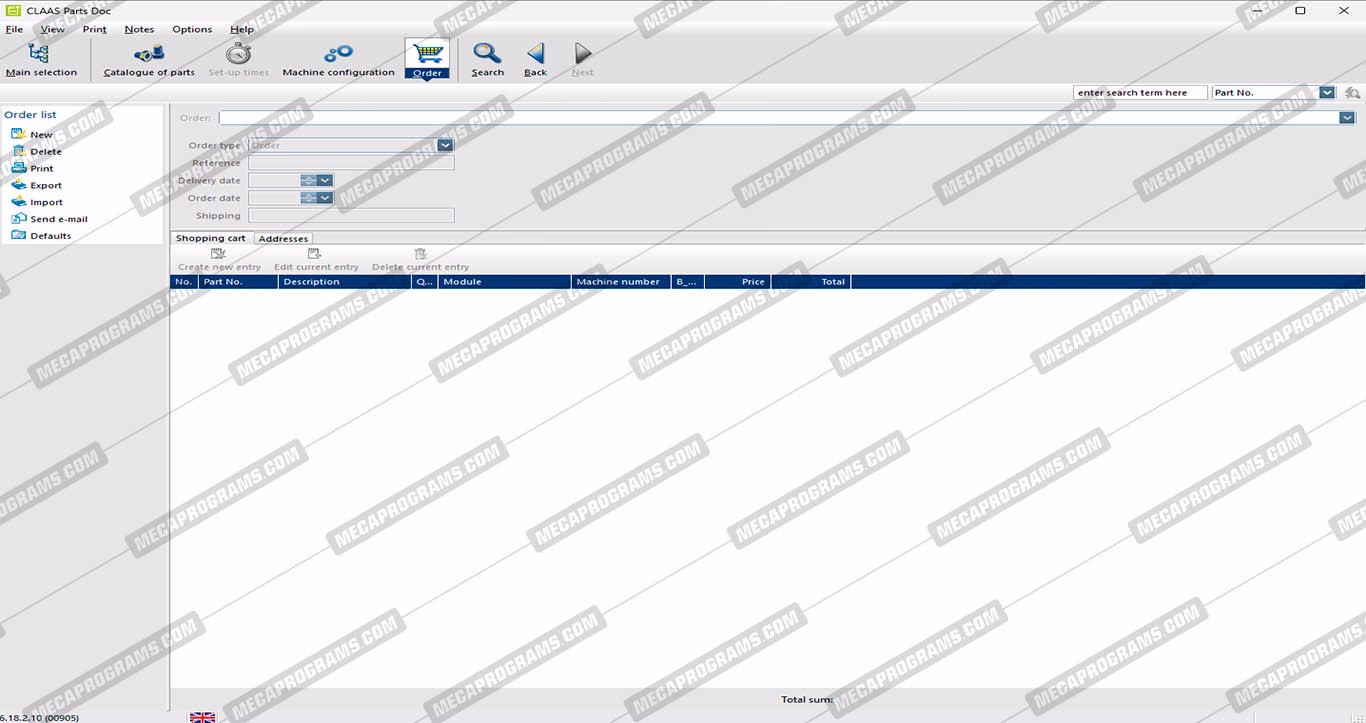Click Export in the Order list
1366x723 pixels.
(45, 185)
